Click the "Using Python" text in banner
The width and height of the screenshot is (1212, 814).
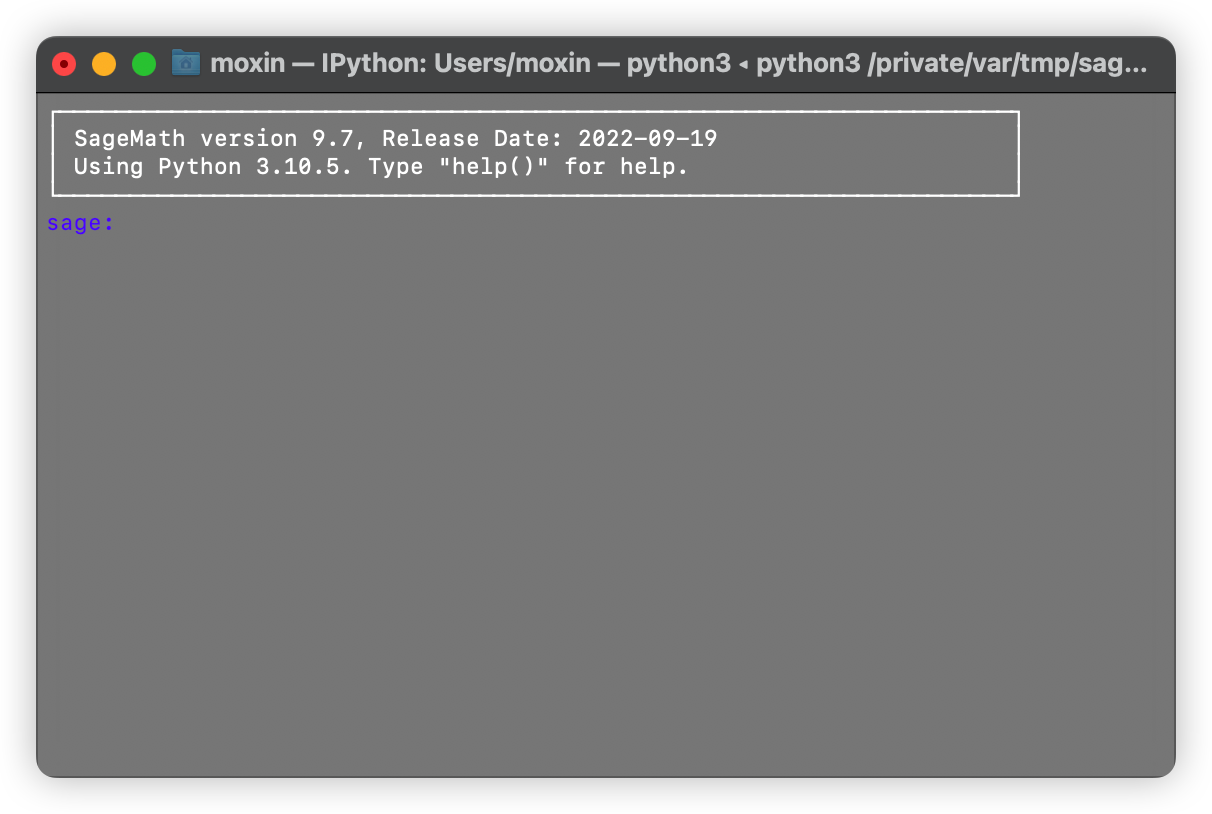tap(157, 166)
